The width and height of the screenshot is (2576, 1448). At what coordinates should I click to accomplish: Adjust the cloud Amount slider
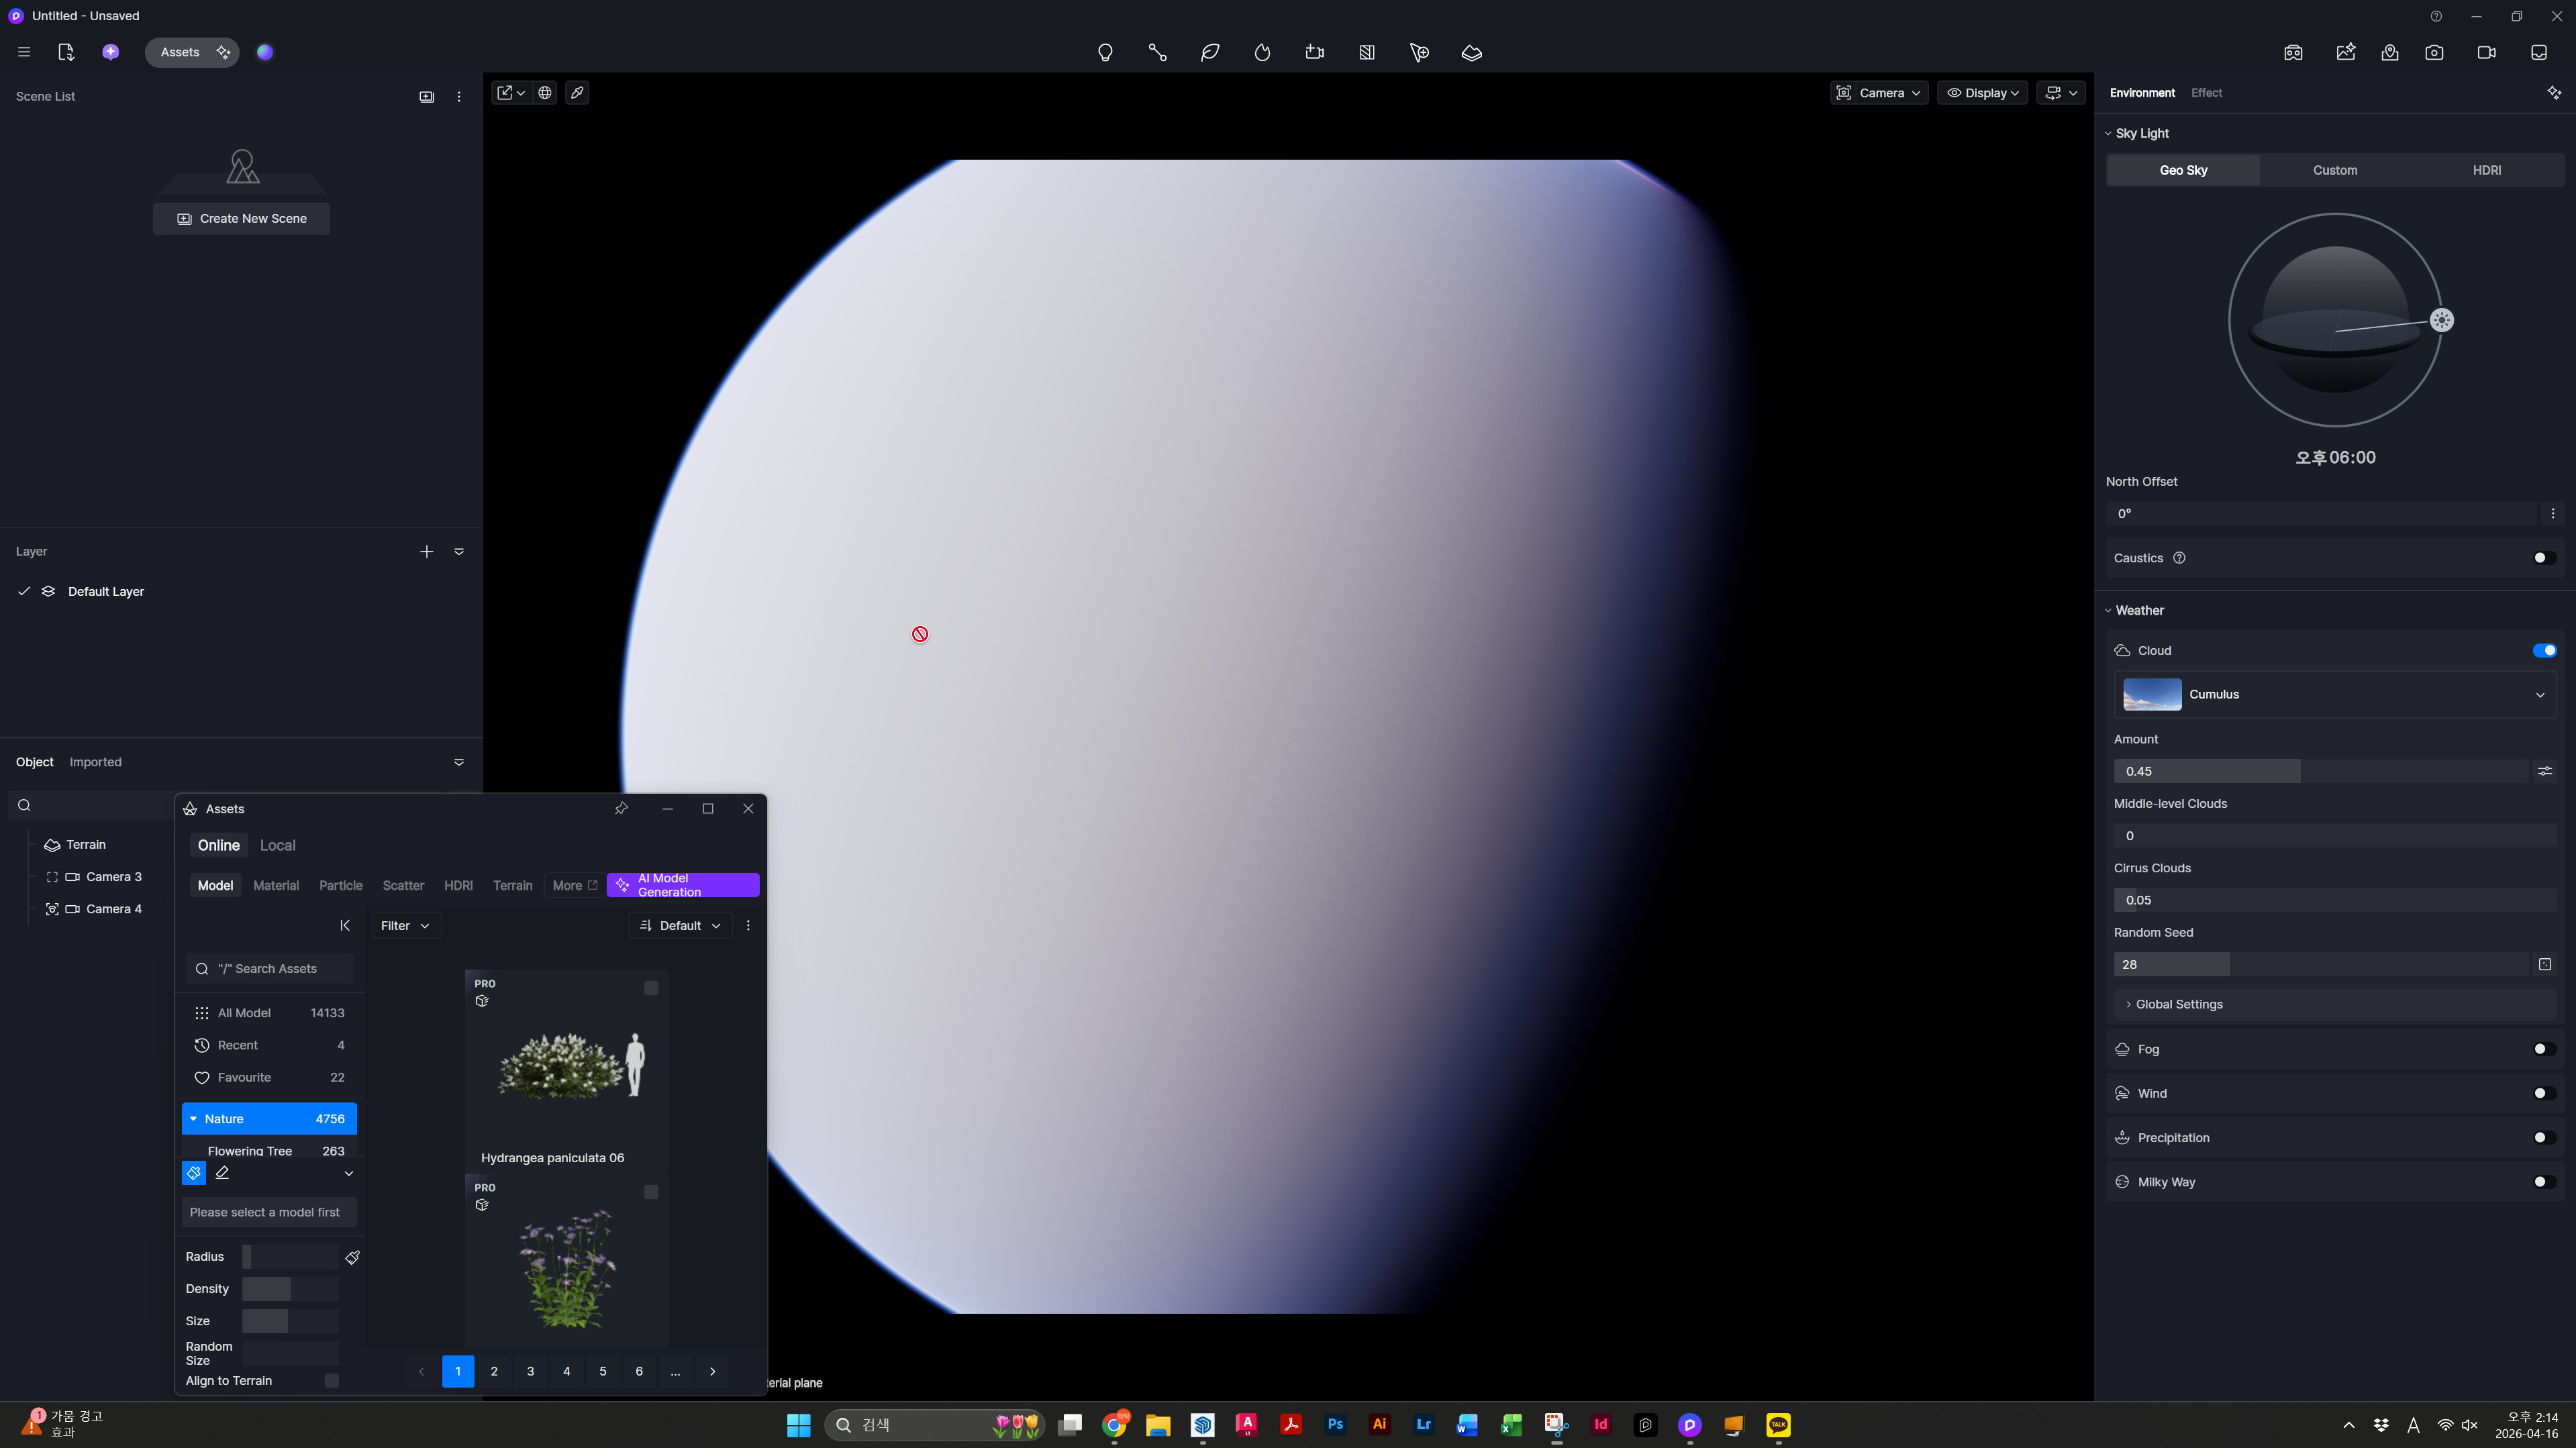pos(2300,771)
